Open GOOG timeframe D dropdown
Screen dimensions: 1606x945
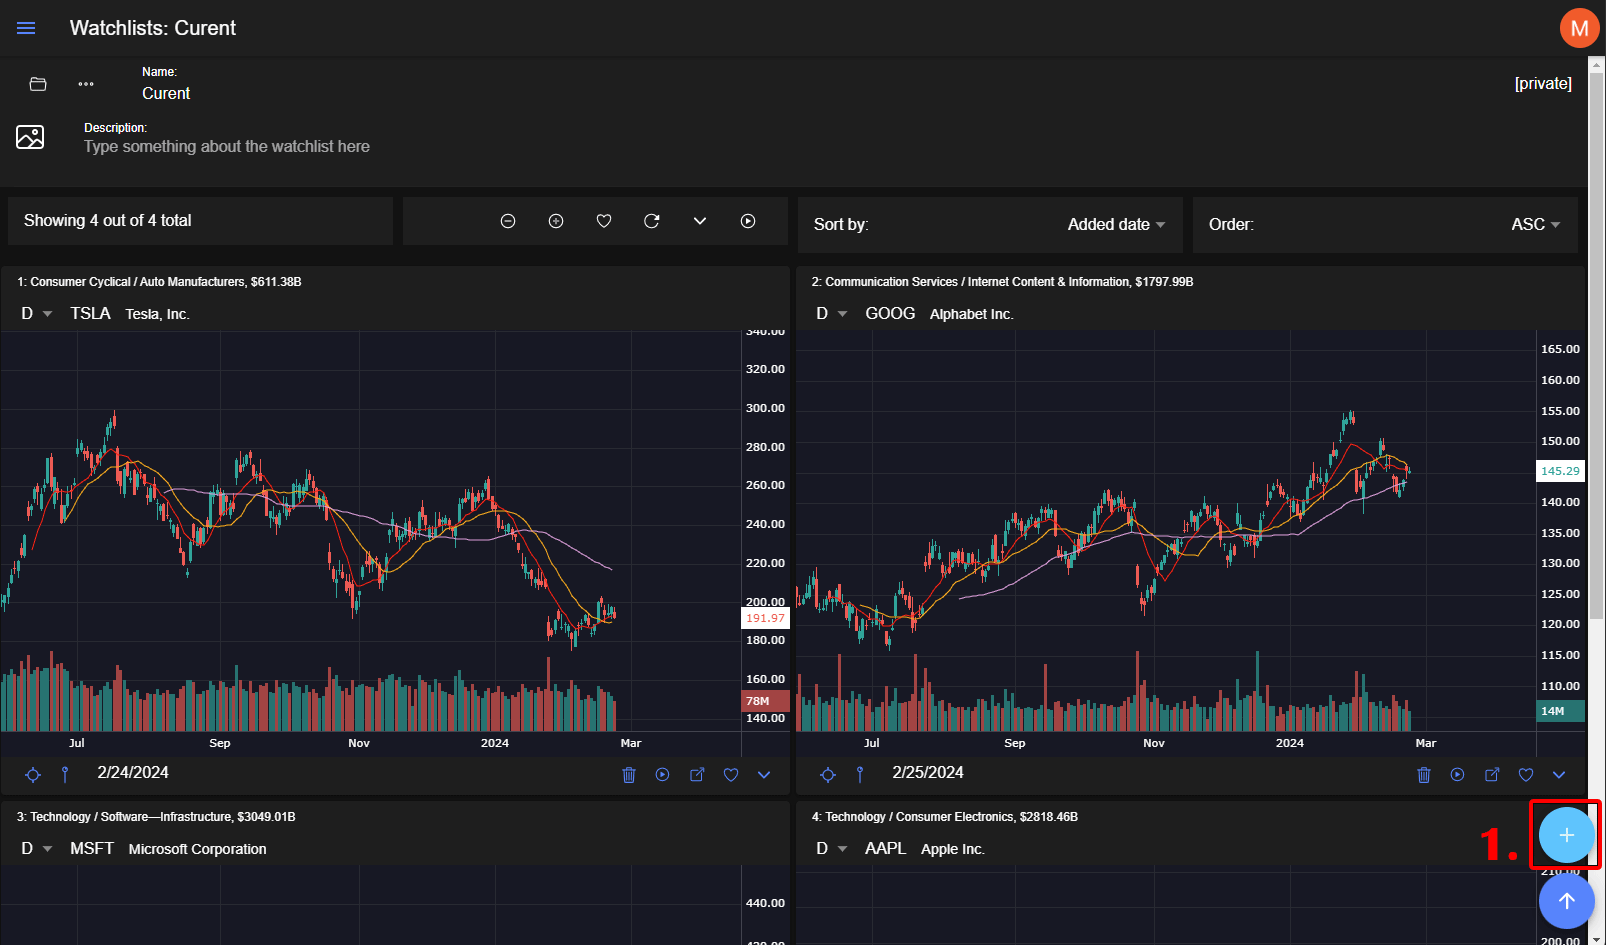[x=831, y=314]
